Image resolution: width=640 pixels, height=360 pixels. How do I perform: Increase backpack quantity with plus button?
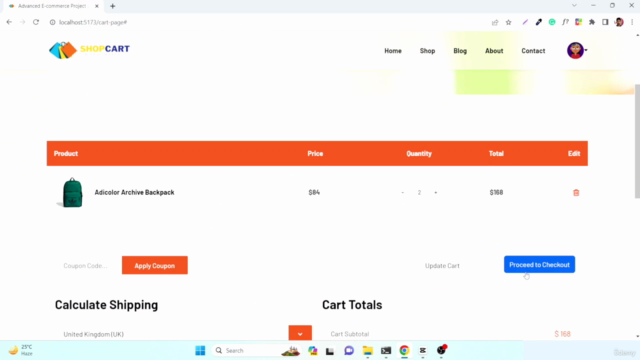click(x=436, y=192)
